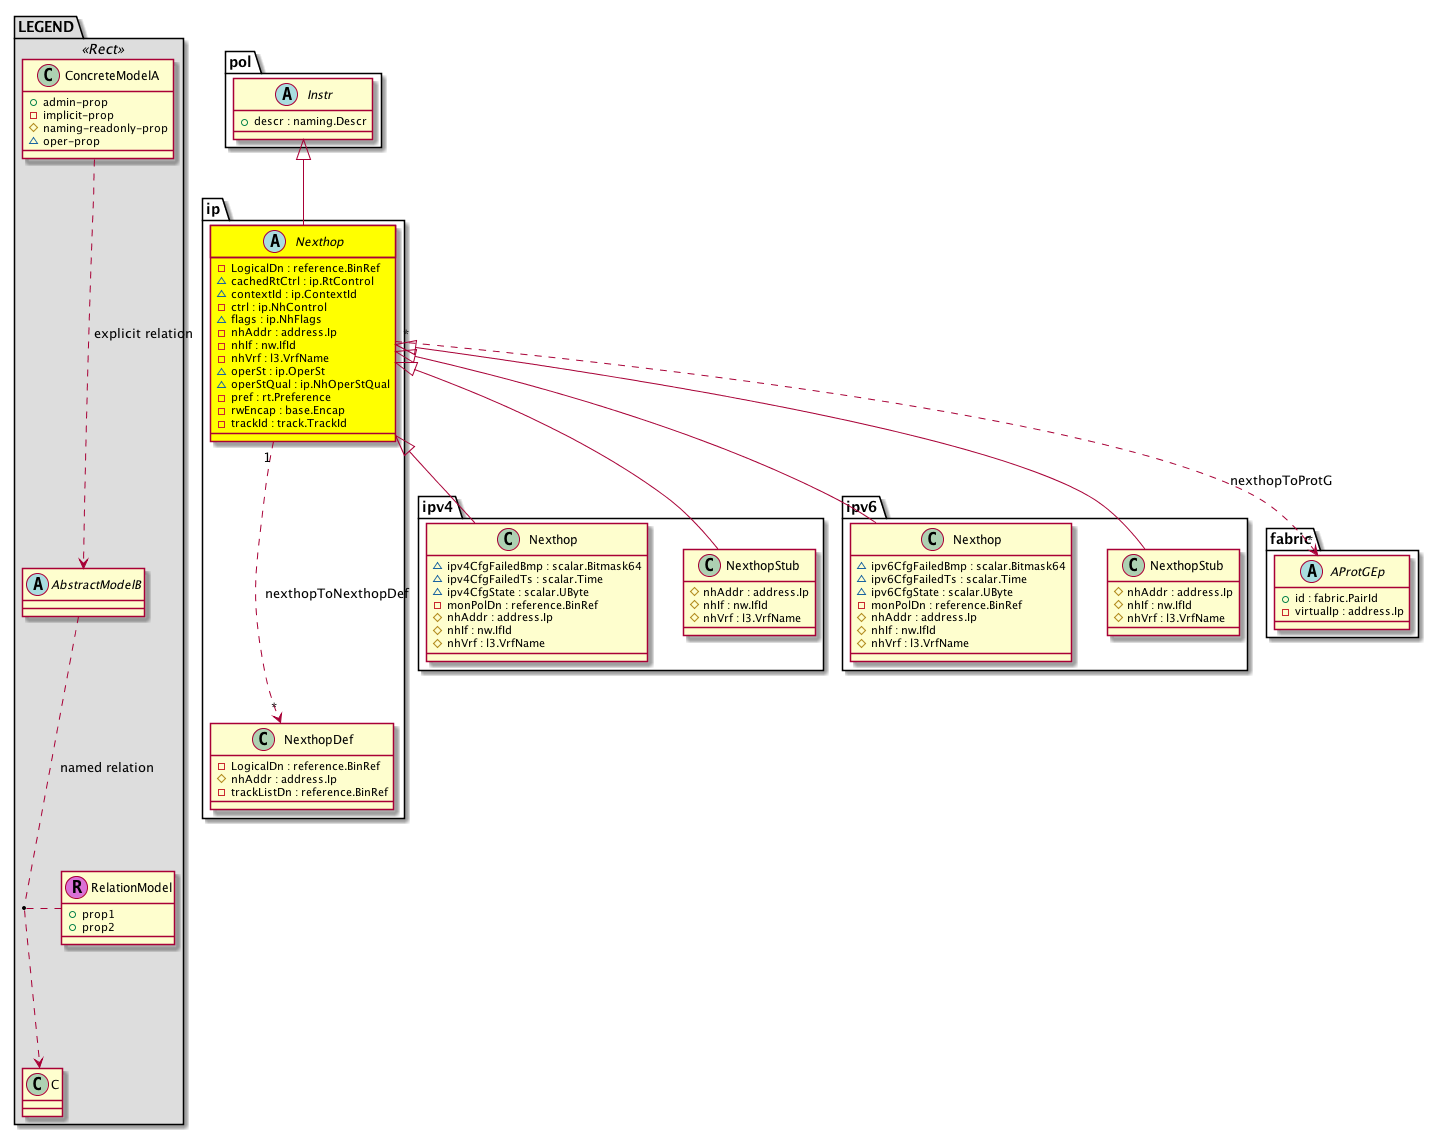Image resolution: width=1439 pixels, height=1135 pixels.
Task: Click the nexthopToNexthopDef relation label
Action: (x=337, y=594)
